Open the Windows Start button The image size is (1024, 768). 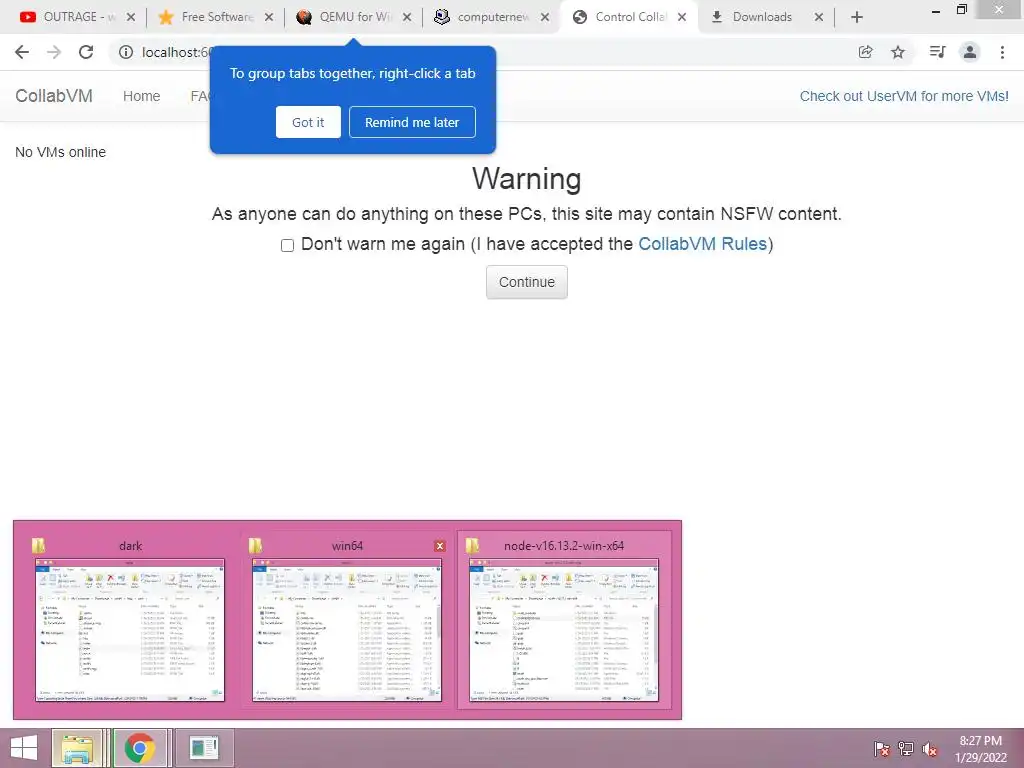point(24,748)
